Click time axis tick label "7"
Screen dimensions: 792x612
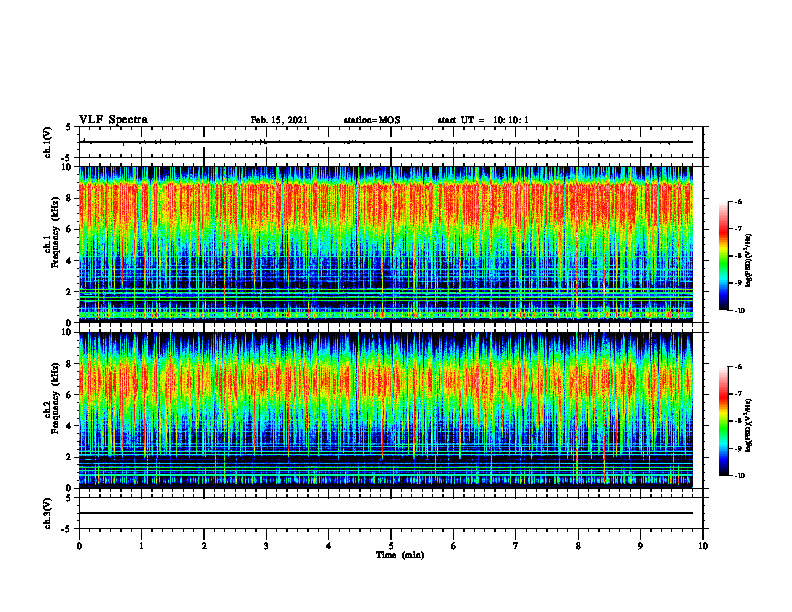pyautogui.click(x=516, y=546)
